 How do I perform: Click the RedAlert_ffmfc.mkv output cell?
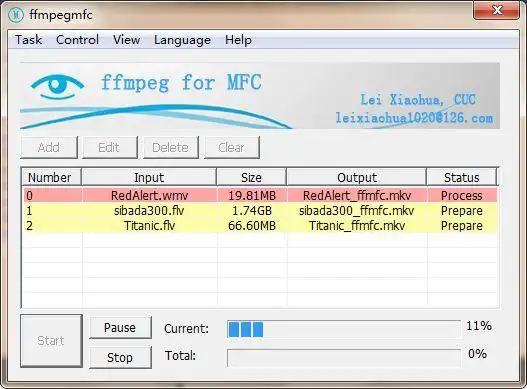[357, 195]
